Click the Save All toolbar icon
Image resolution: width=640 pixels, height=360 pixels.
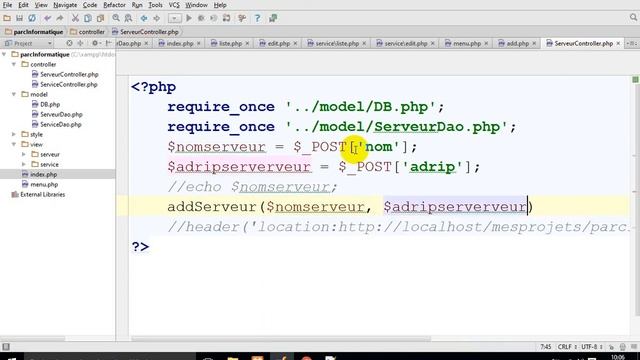[19, 18]
